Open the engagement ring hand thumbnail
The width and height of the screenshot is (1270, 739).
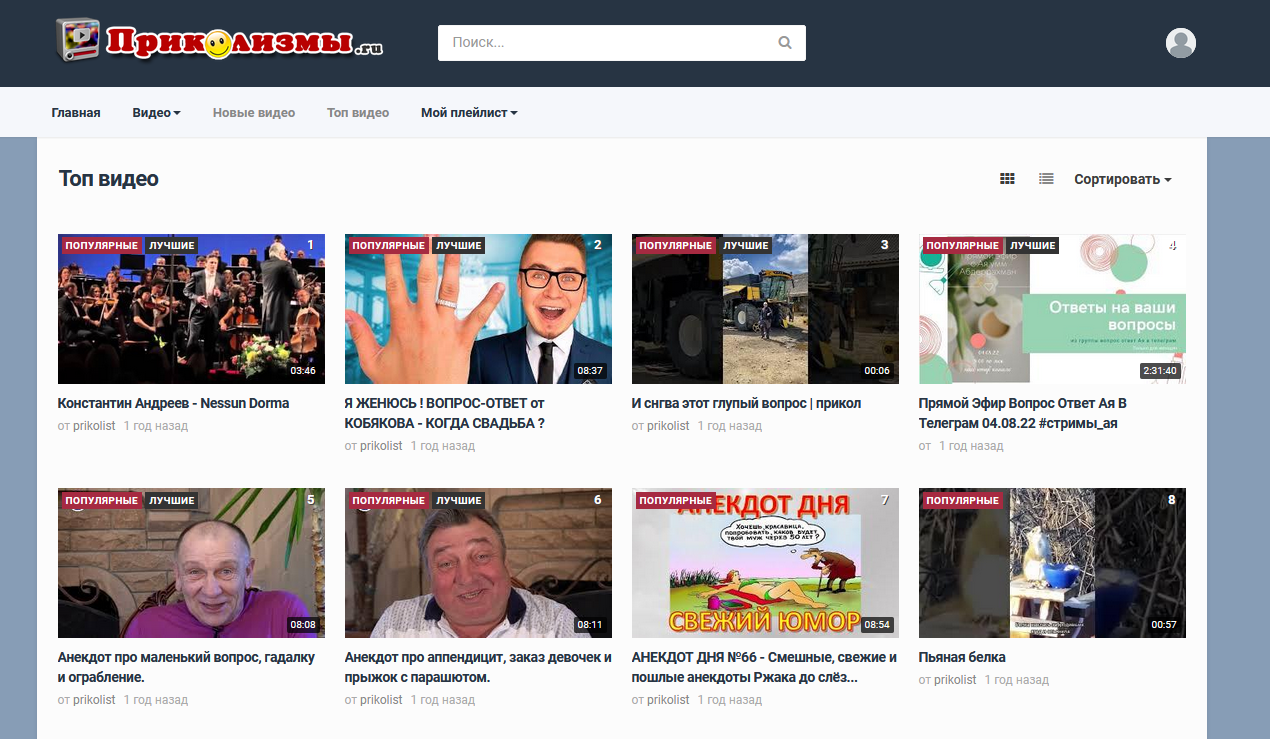point(478,309)
